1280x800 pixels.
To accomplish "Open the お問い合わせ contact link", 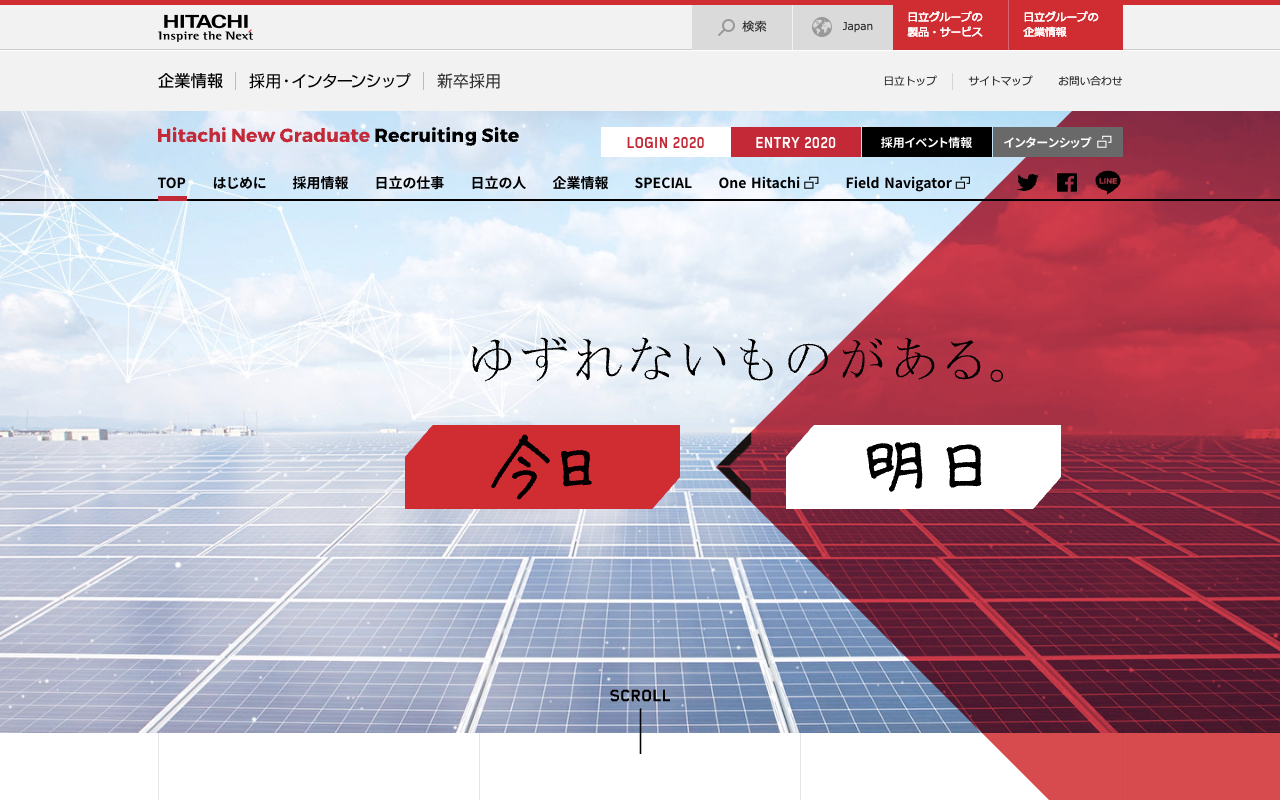I will (x=1089, y=81).
